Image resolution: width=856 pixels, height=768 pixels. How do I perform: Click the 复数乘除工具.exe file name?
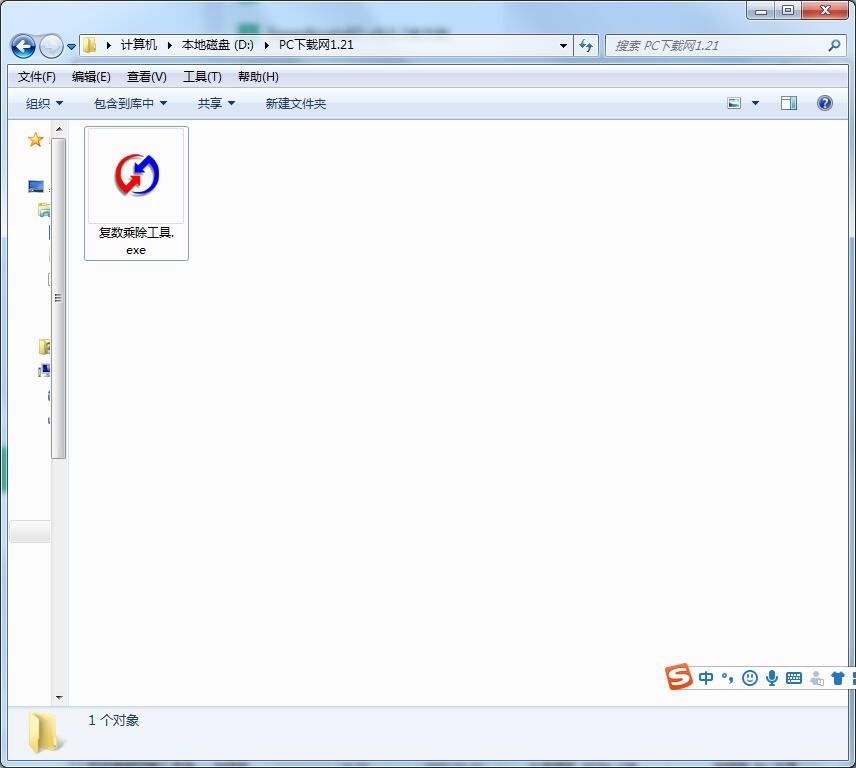tap(136, 241)
